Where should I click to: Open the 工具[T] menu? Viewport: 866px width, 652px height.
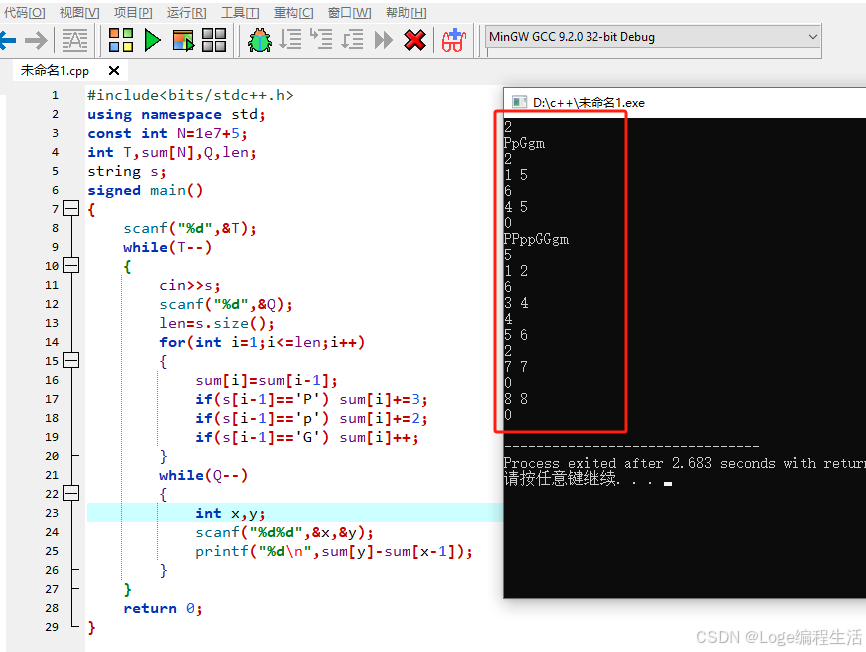pyautogui.click(x=240, y=12)
